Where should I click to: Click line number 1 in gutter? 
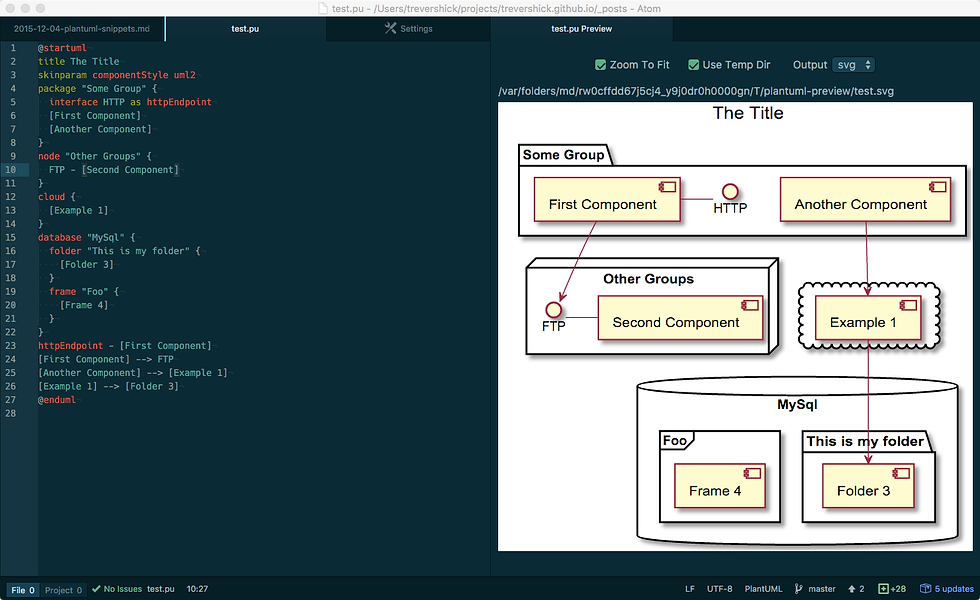[12, 48]
